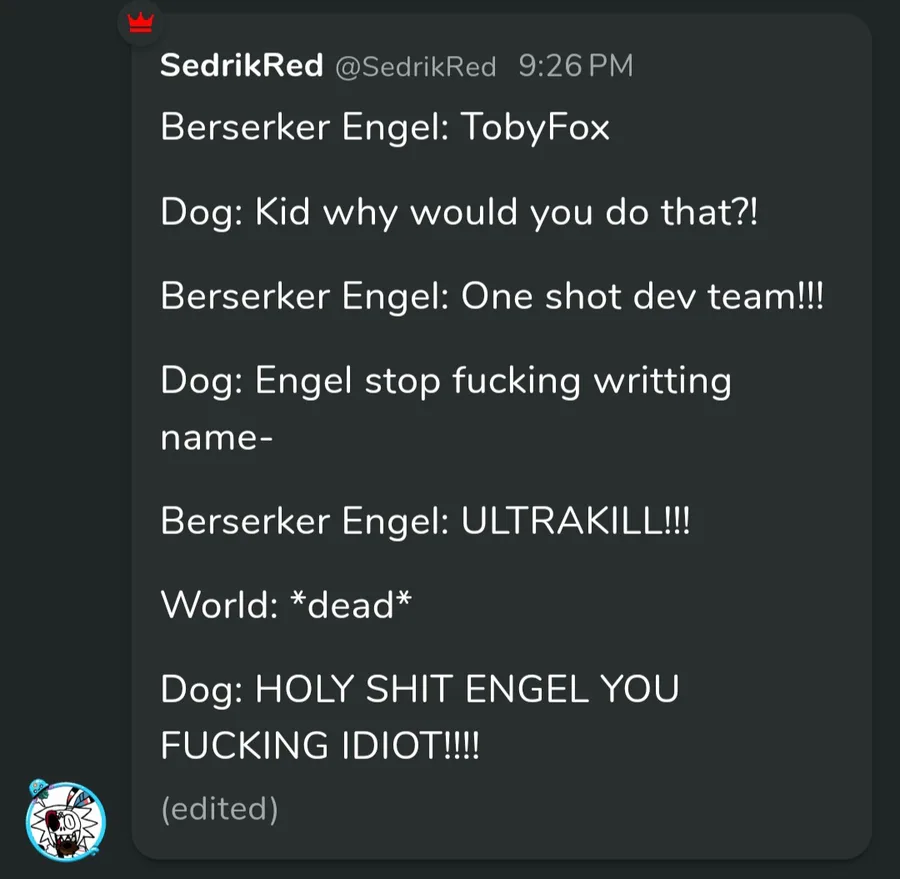900x879 pixels.
Task: Select the "Berserker Engel: TobyFox" line
Action: point(385,127)
